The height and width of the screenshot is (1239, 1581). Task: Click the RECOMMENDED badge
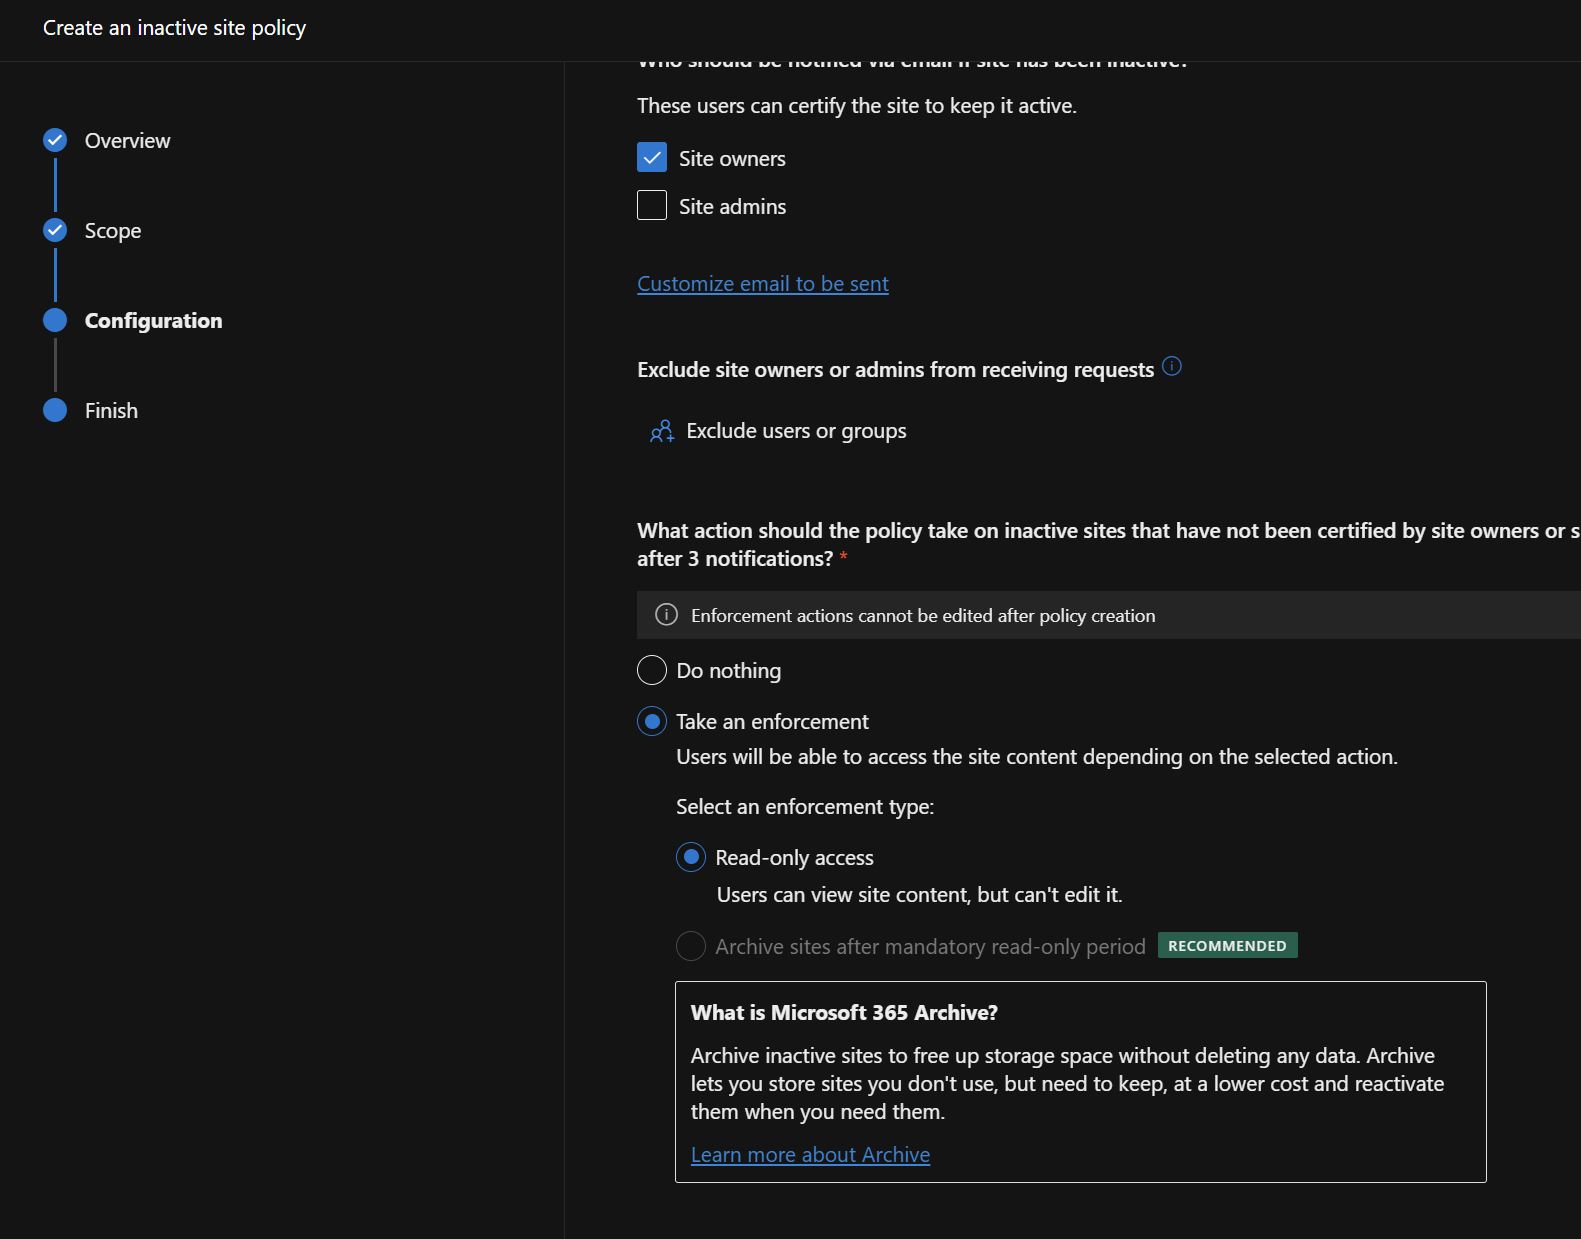(x=1227, y=945)
